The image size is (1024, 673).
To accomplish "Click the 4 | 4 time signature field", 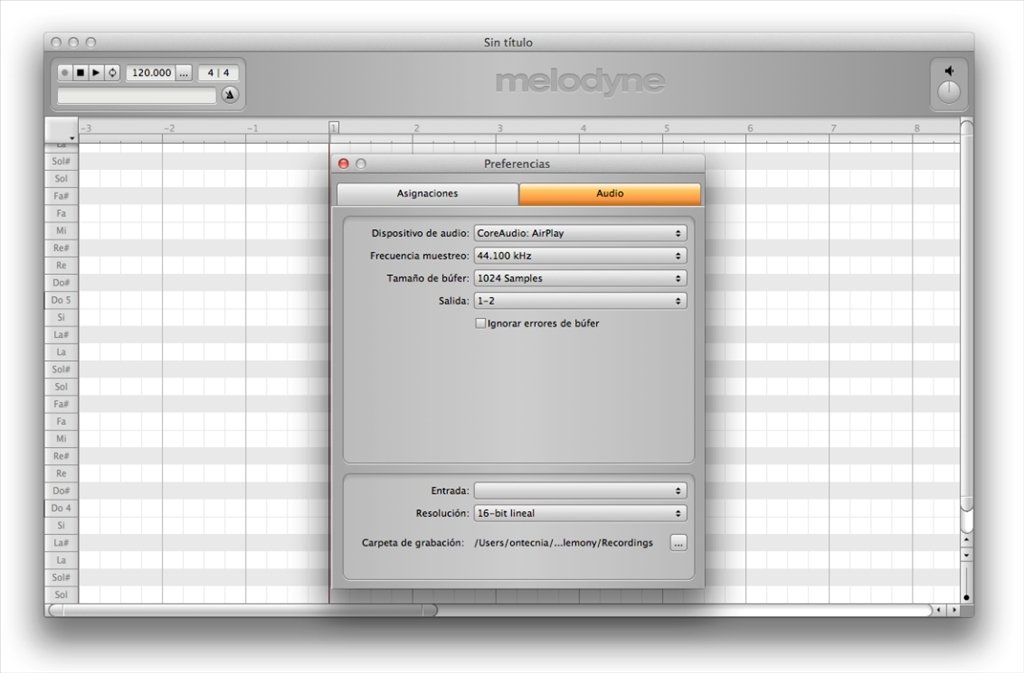I will pyautogui.click(x=218, y=72).
